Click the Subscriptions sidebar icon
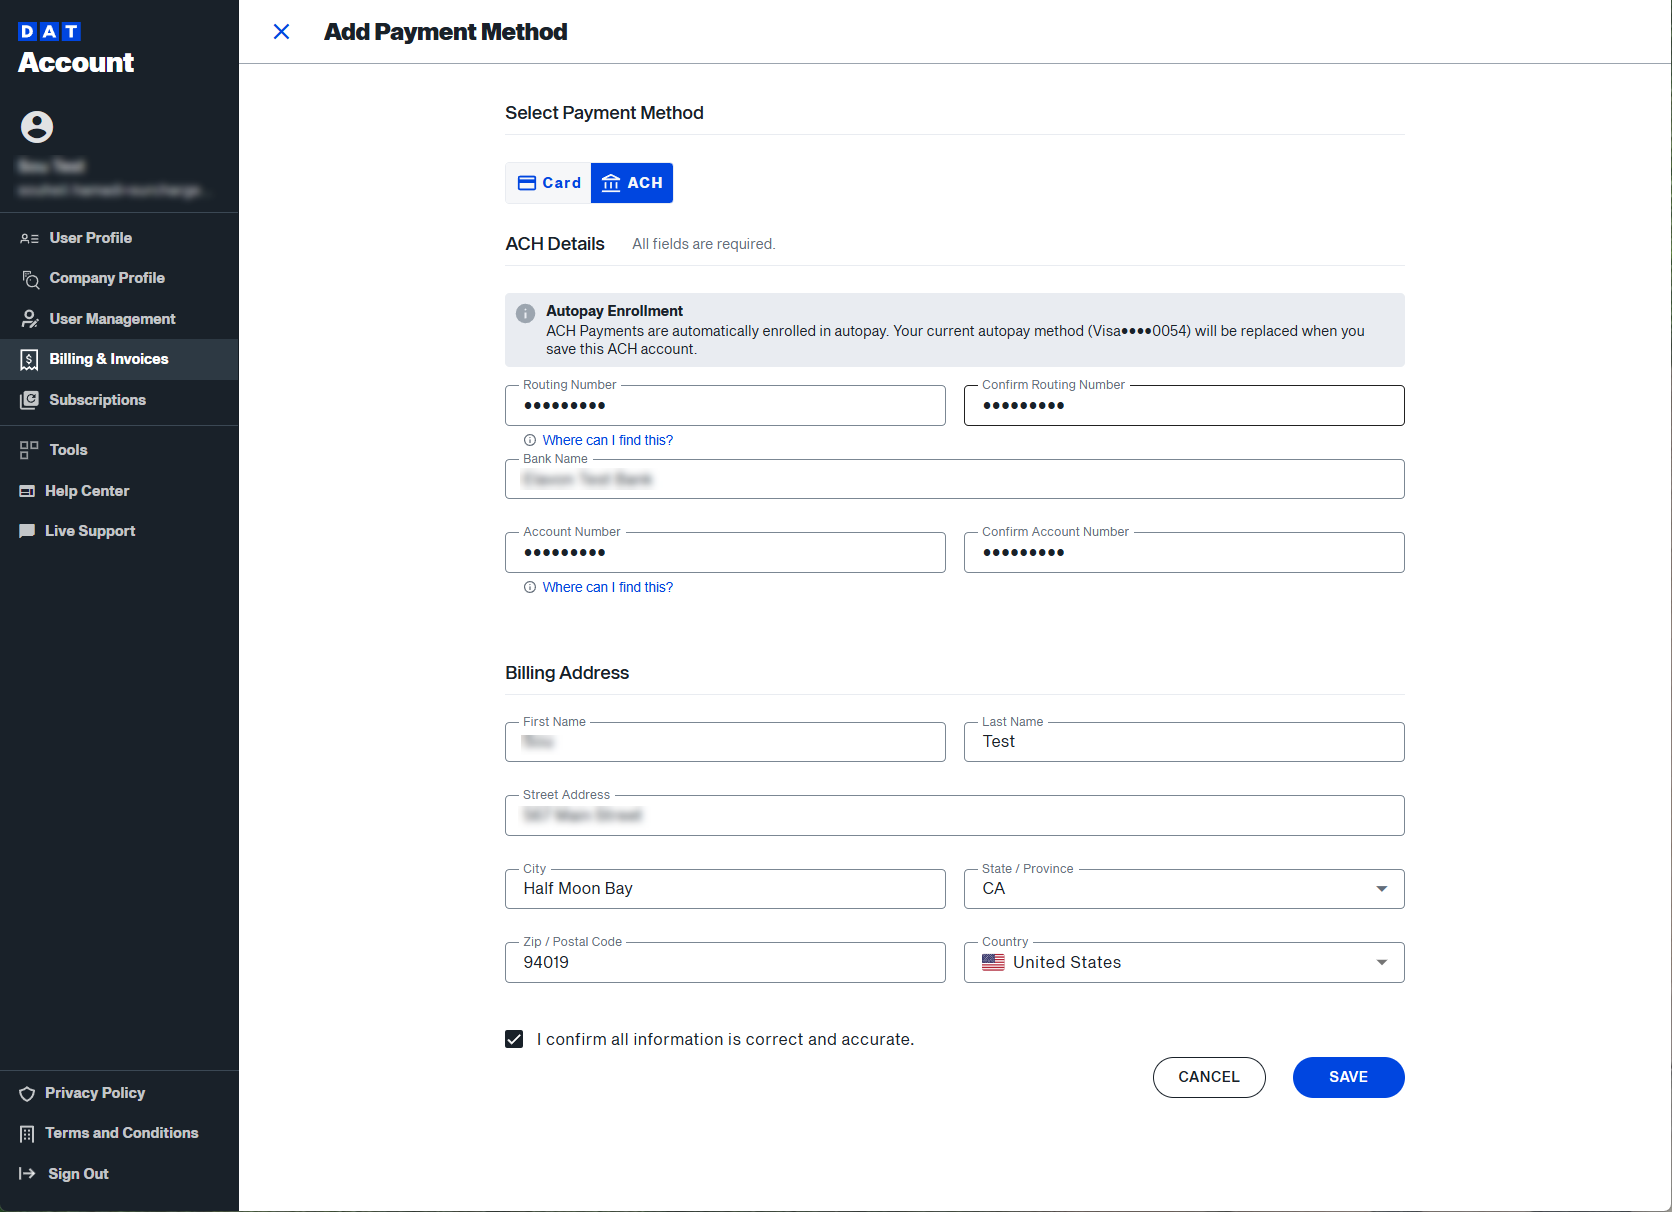The width and height of the screenshot is (1672, 1212). [x=30, y=400]
